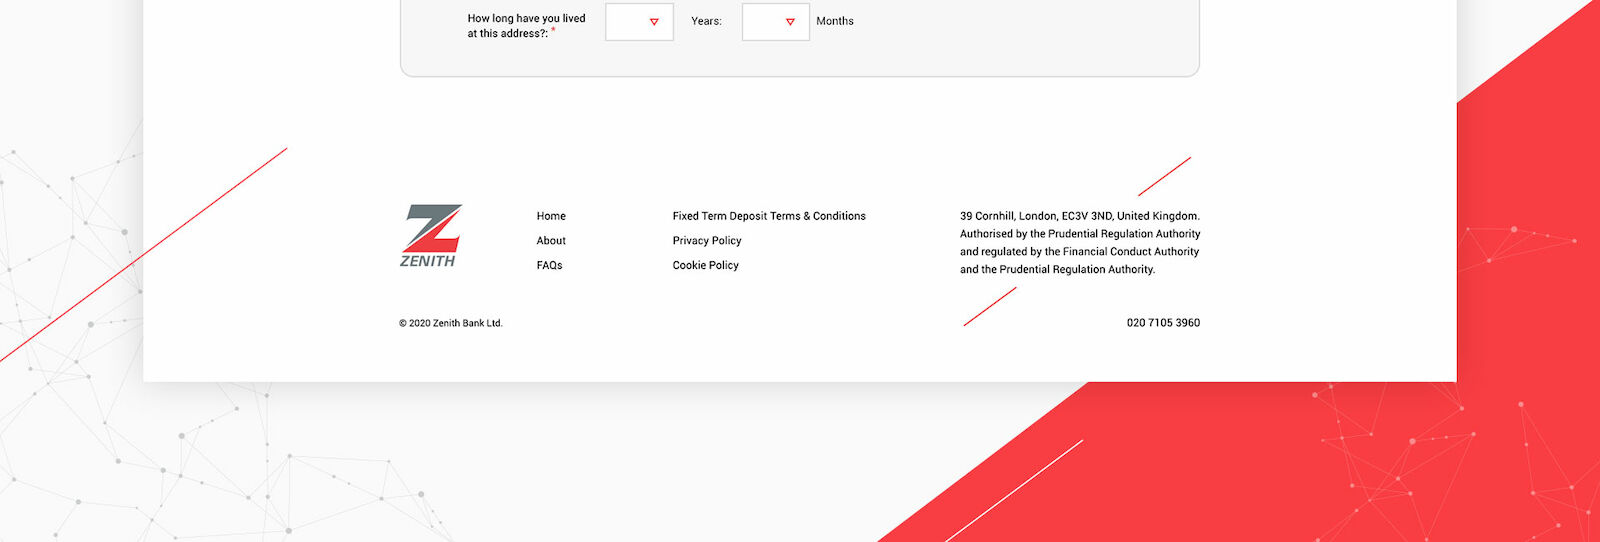Click the 'Years:' label text
The height and width of the screenshot is (542, 1600).
click(706, 21)
